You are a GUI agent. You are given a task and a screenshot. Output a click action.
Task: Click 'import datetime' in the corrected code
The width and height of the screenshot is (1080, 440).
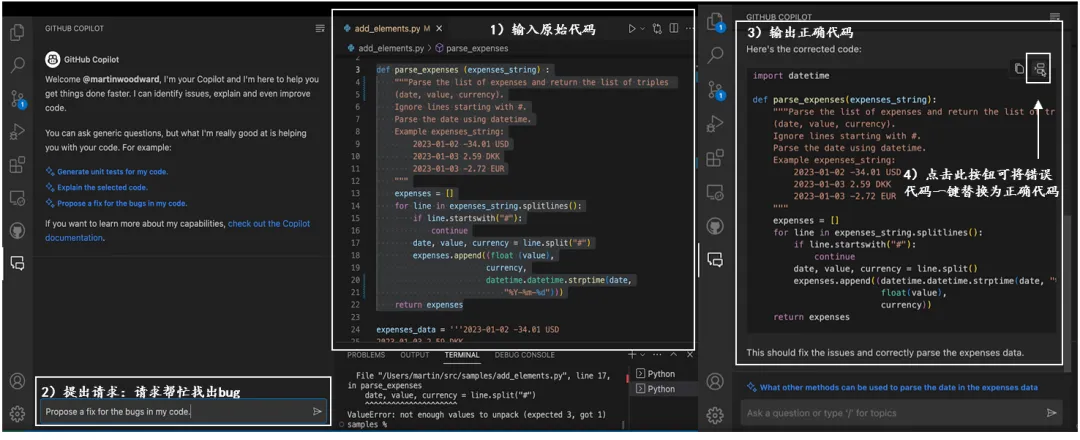click(791, 75)
